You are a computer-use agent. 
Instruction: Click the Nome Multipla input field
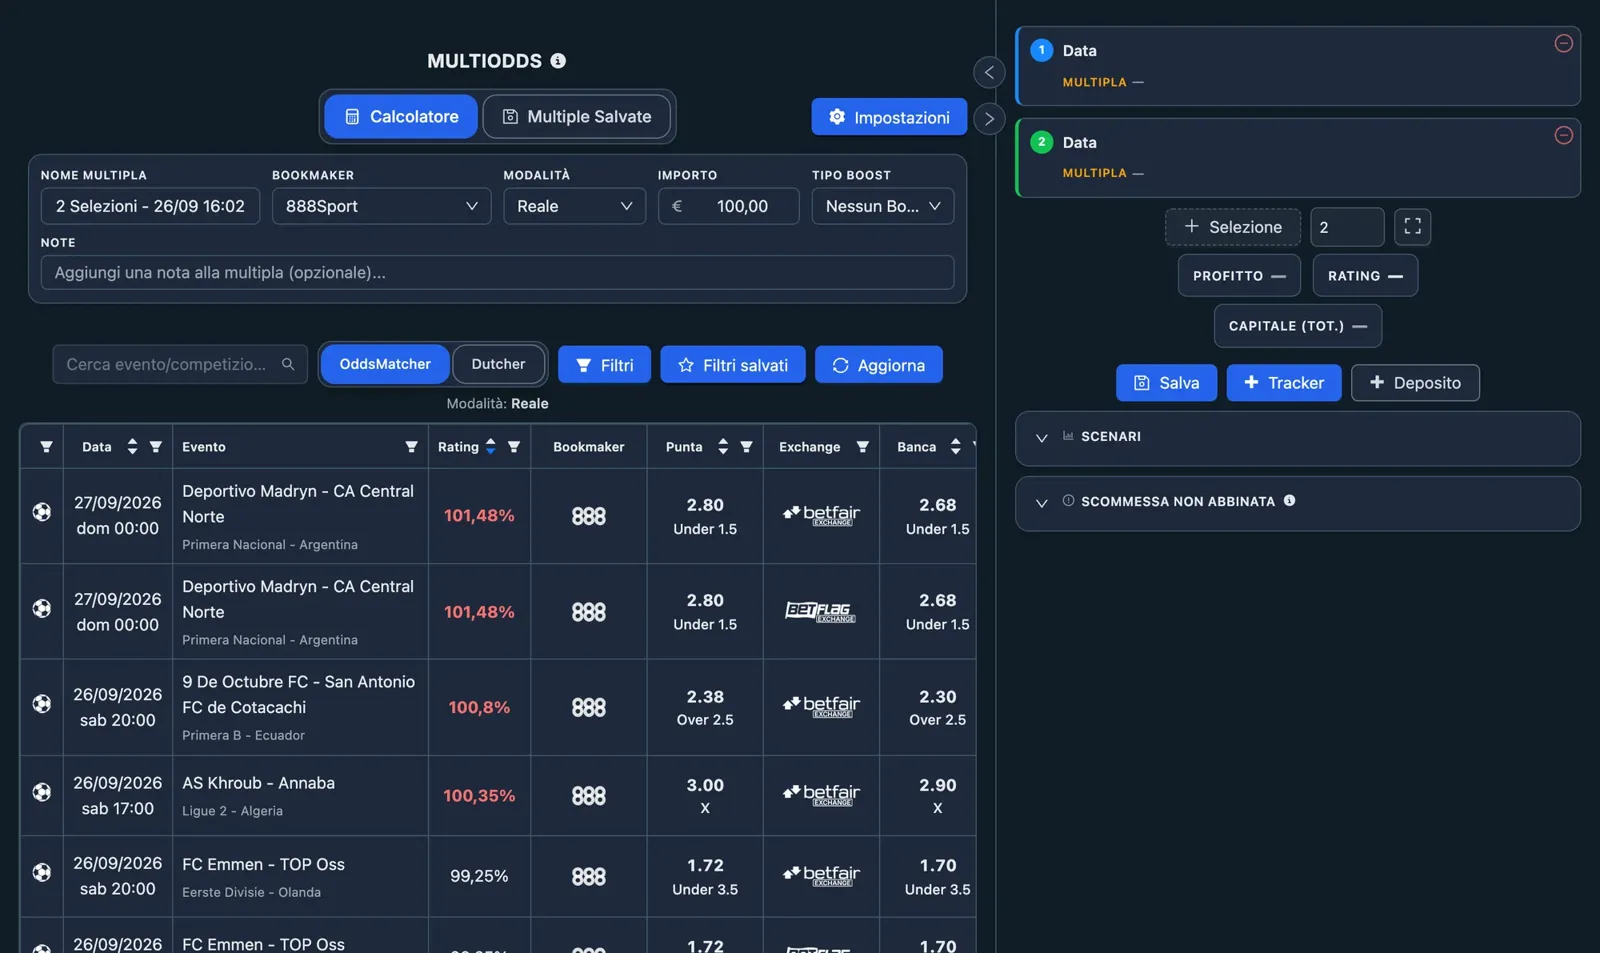coord(150,206)
